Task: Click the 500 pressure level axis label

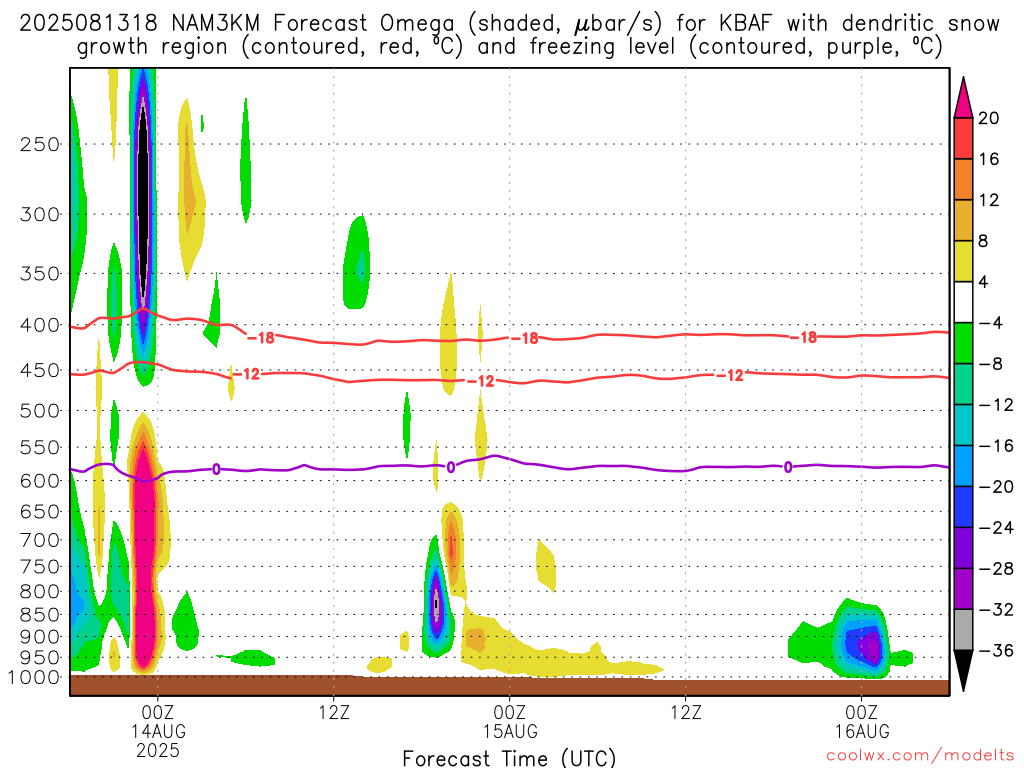Action: click(40, 411)
